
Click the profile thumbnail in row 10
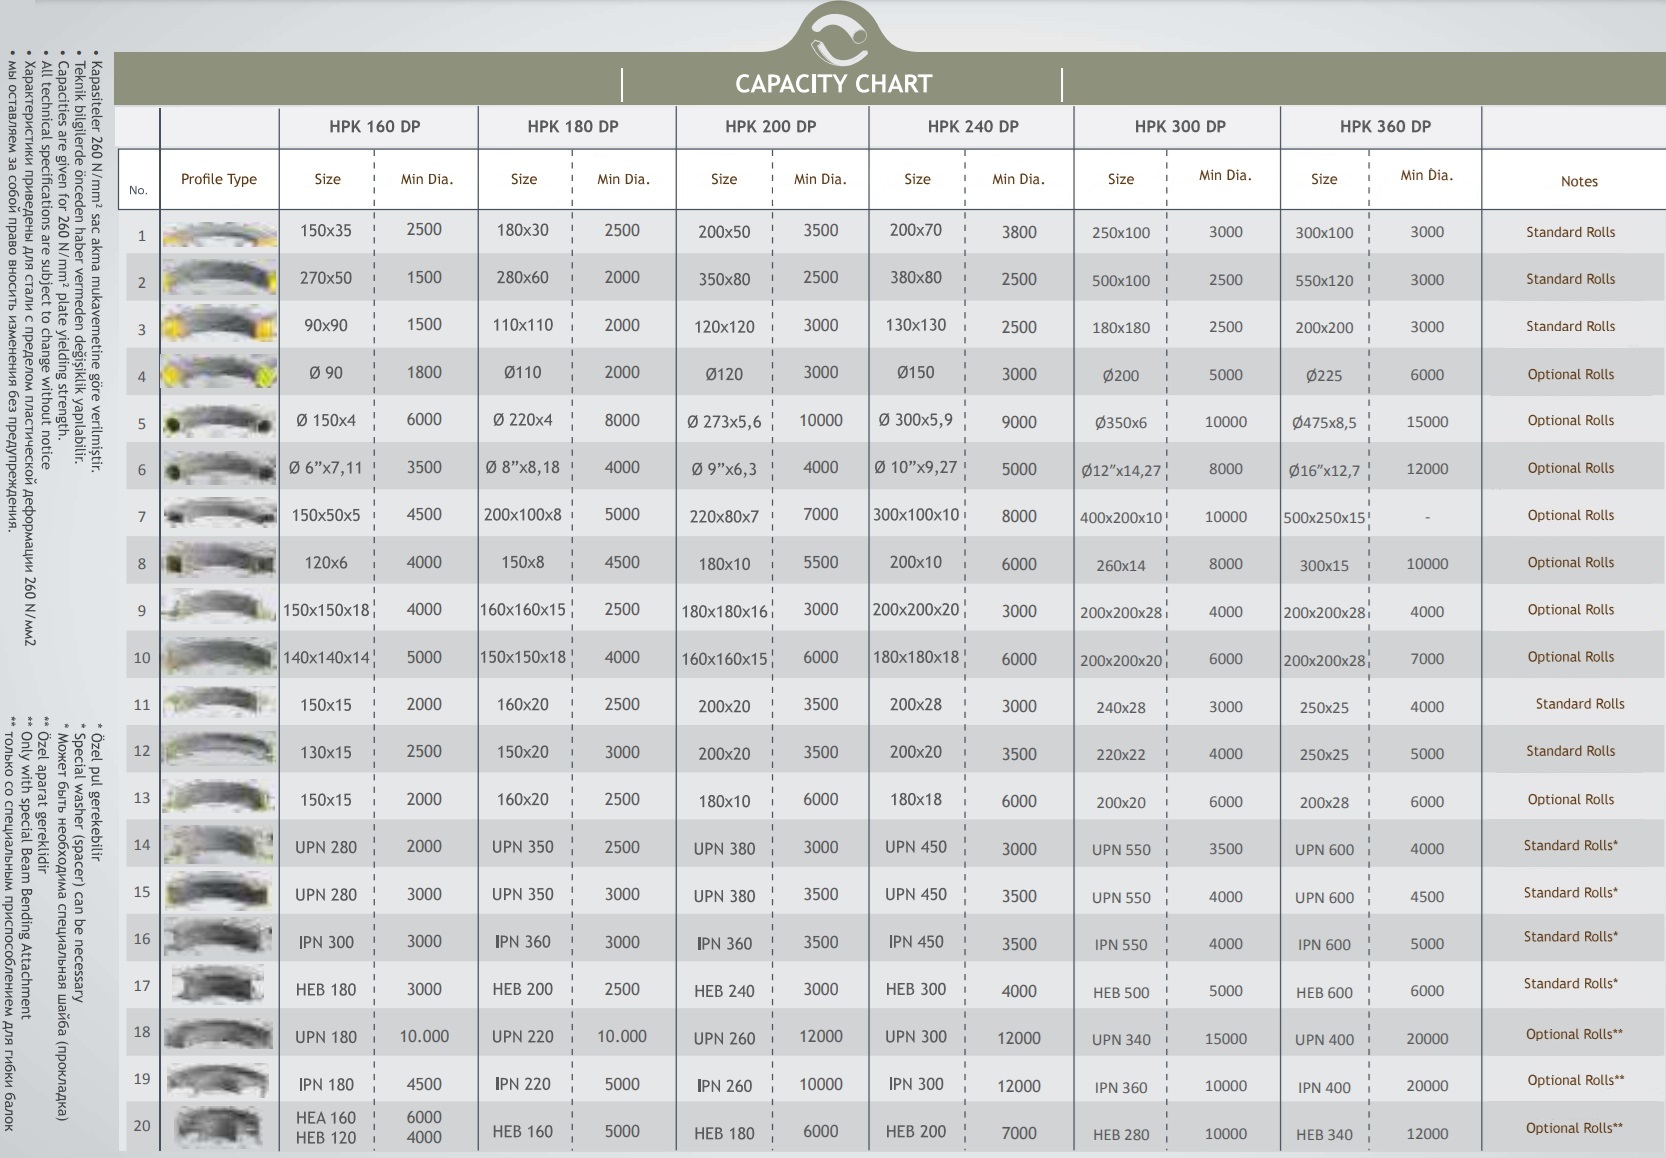coord(220,656)
